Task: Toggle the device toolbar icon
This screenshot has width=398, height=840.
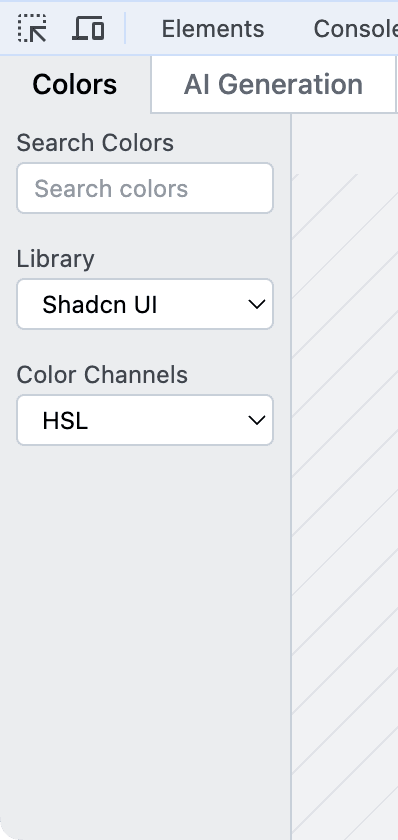Action: coord(88,28)
